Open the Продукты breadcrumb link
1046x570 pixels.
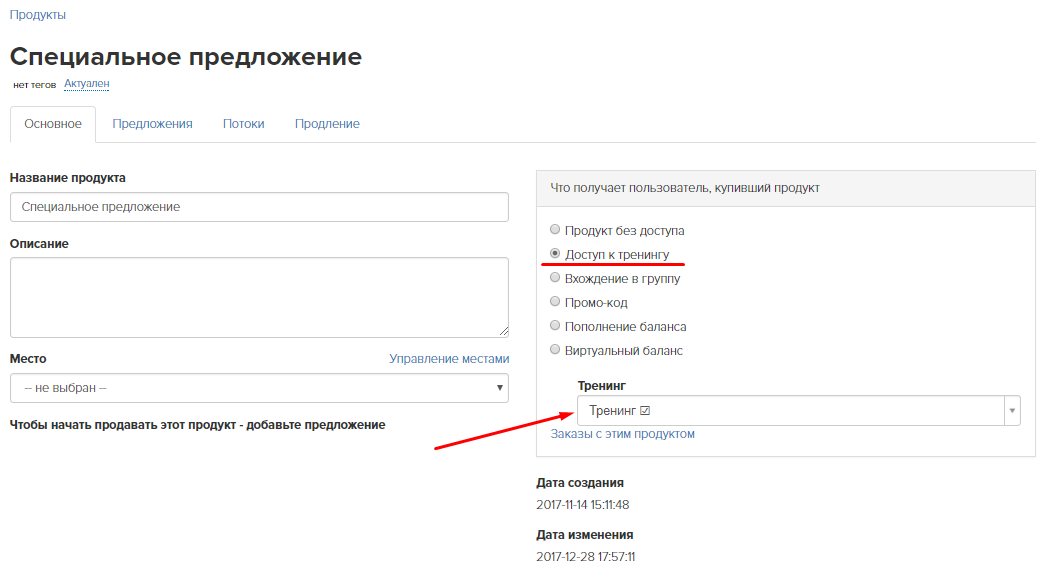pos(37,15)
